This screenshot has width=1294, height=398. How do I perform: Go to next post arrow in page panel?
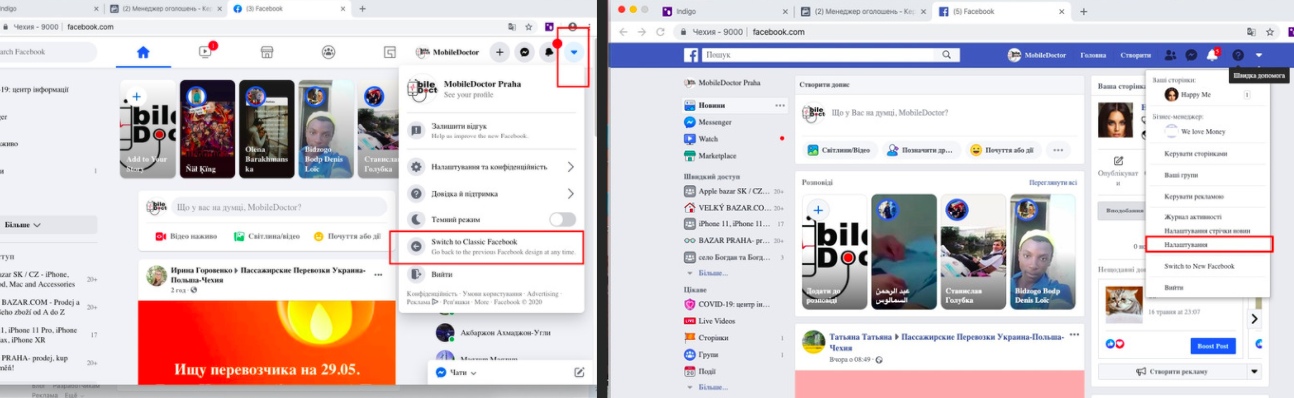pos(1255,319)
